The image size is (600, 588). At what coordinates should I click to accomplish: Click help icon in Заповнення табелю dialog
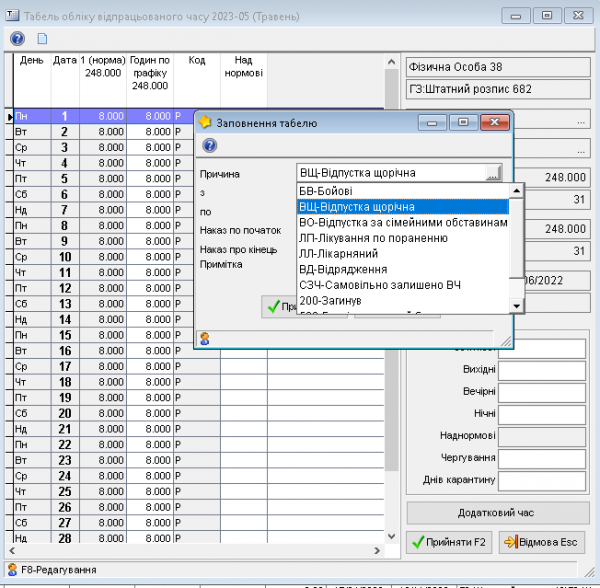(209, 146)
